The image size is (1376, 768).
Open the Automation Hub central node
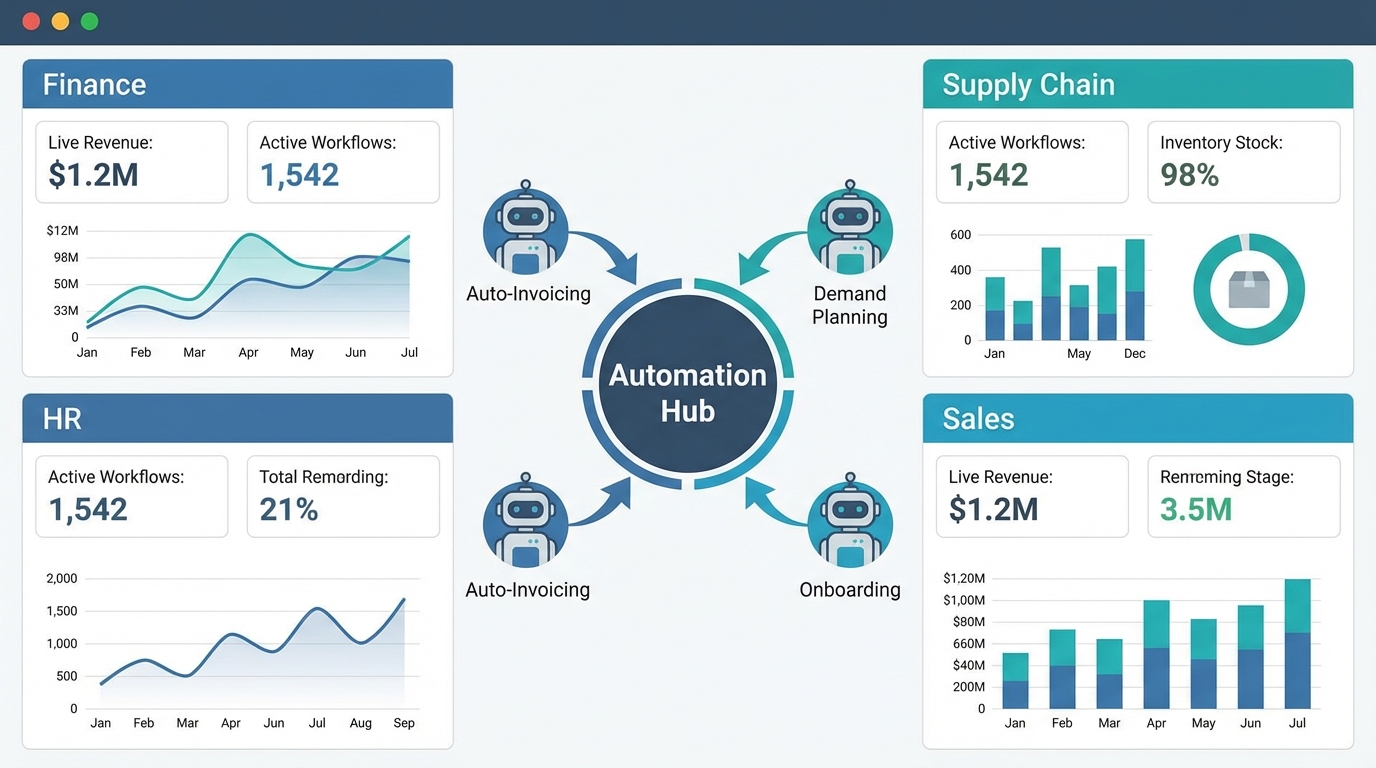(686, 392)
